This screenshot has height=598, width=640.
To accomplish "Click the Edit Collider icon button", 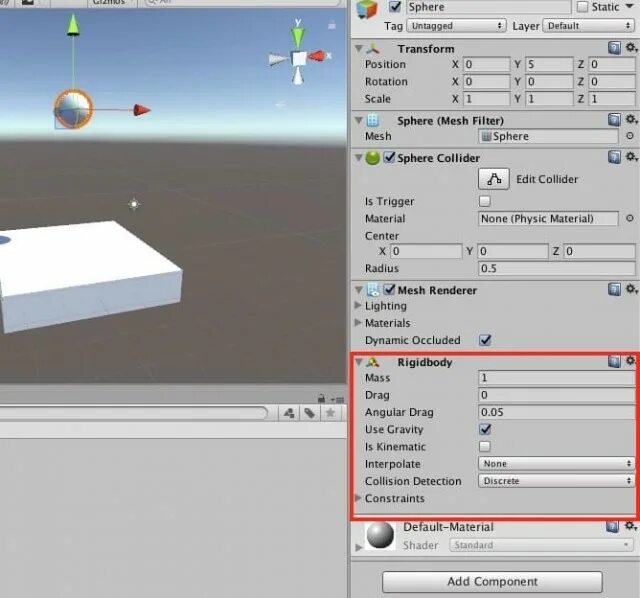I will (x=493, y=179).
